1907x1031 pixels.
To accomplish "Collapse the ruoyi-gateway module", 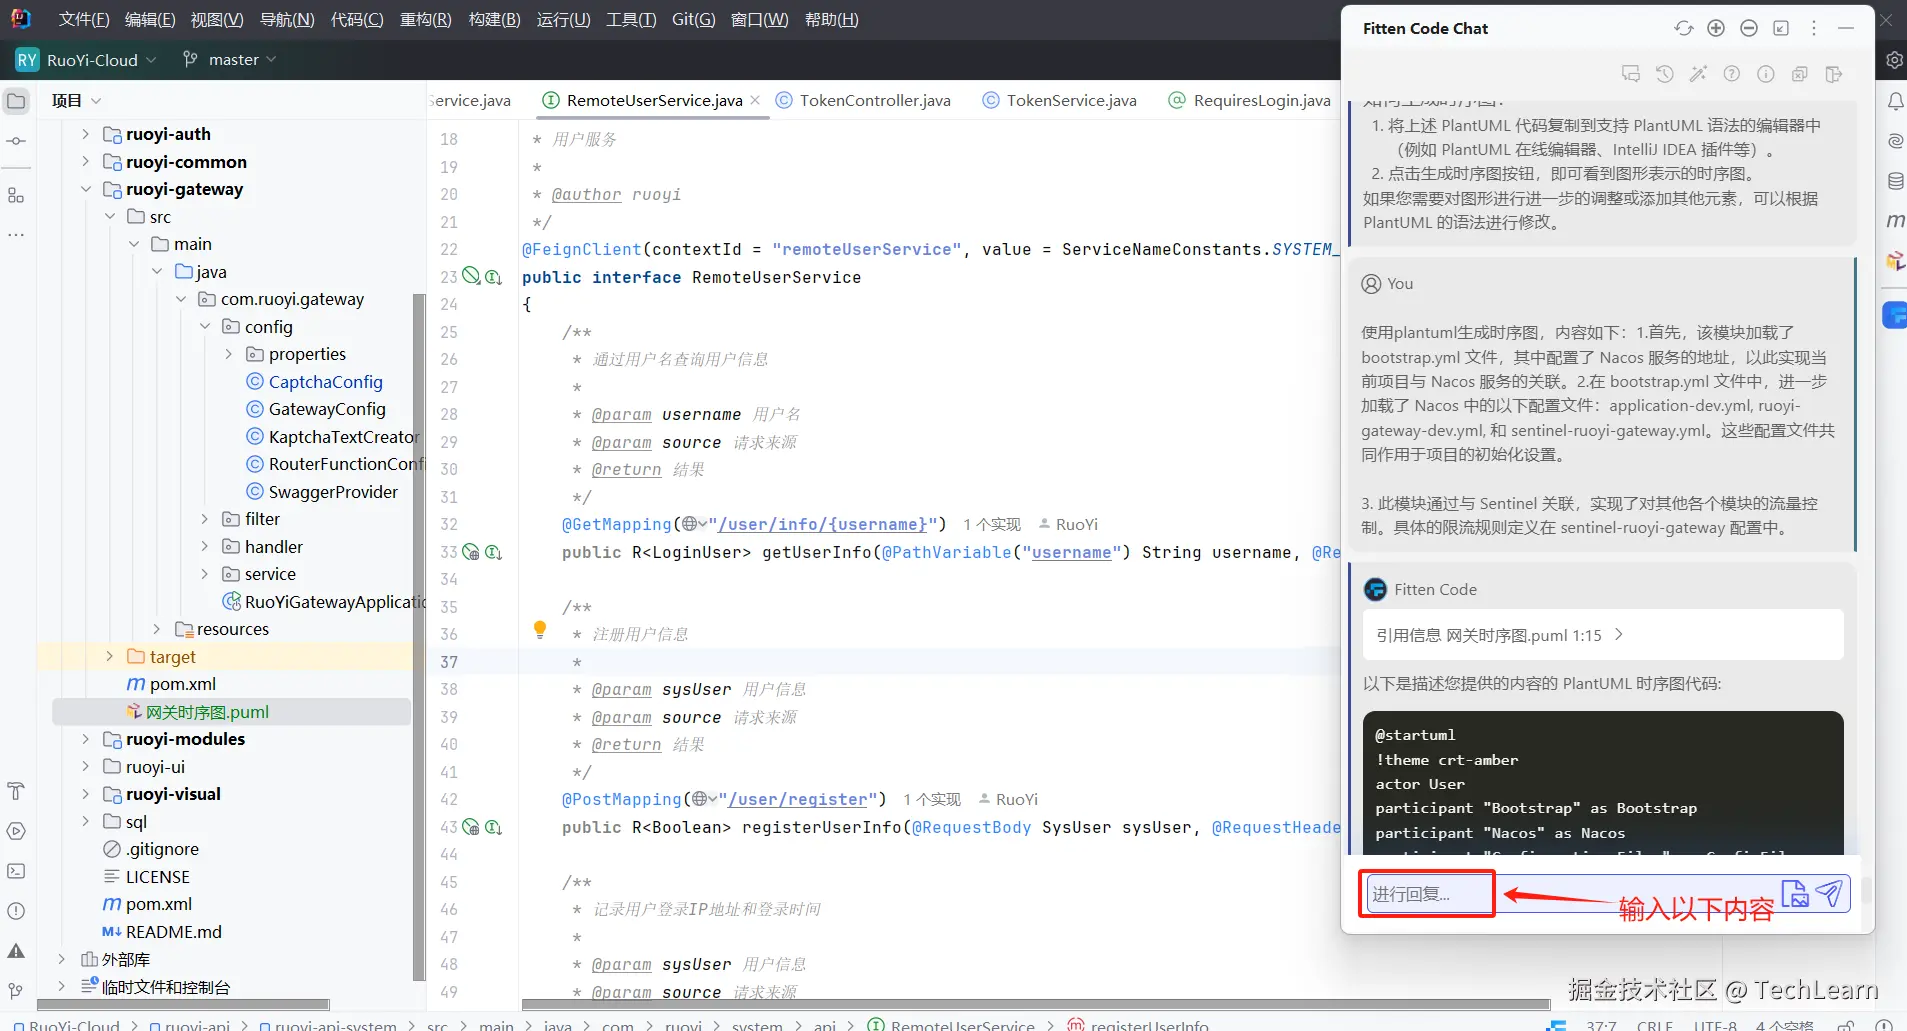I will click(x=85, y=189).
